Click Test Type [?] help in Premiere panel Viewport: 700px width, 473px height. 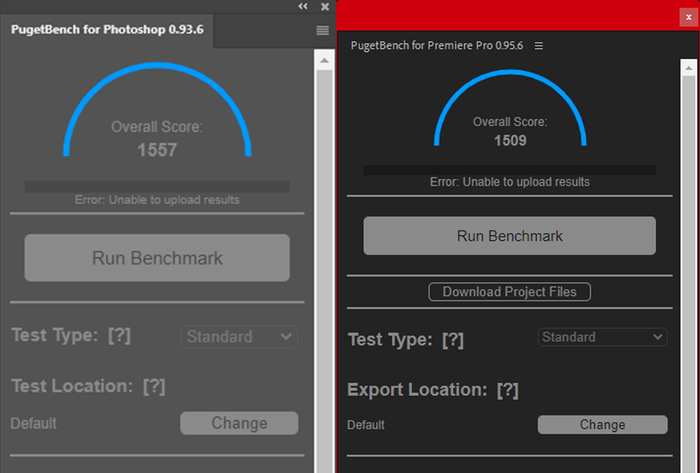coord(453,340)
